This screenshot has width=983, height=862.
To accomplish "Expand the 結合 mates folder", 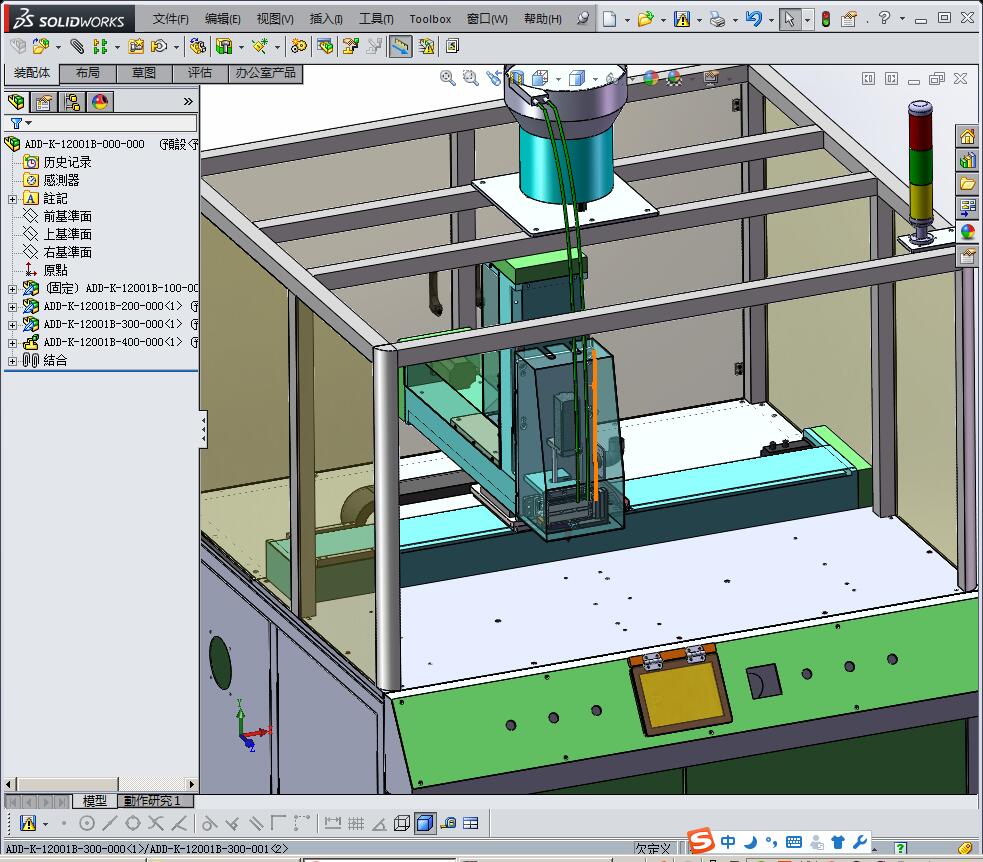I will tap(12, 360).
